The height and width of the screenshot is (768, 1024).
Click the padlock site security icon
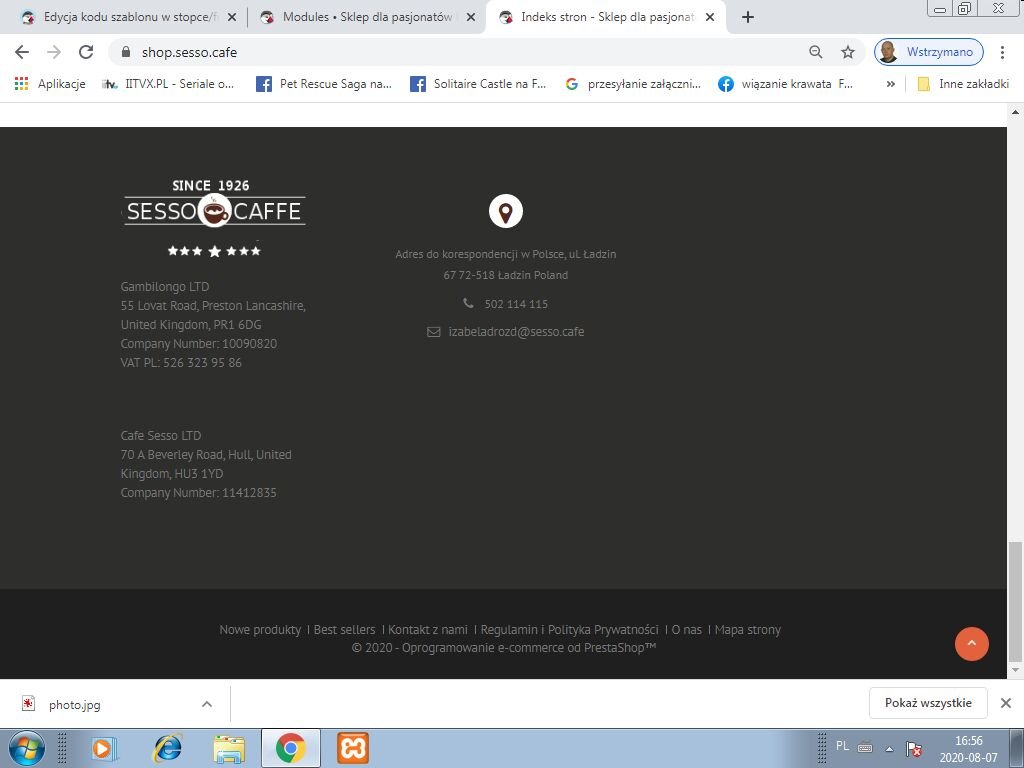coord(127,52)
